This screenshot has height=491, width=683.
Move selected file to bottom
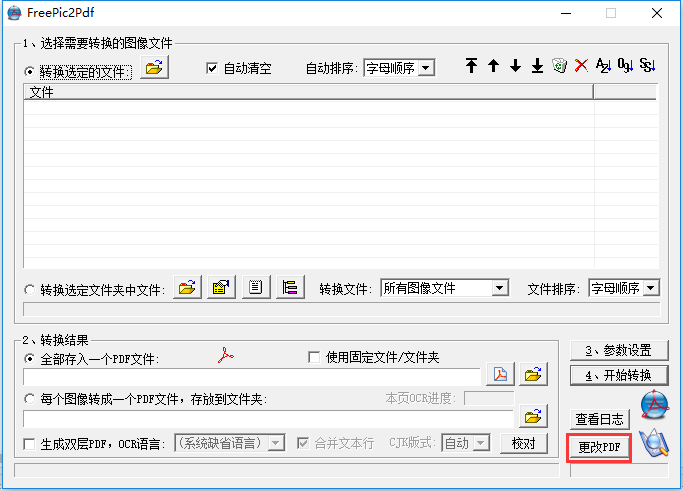[x=538, y=66]
